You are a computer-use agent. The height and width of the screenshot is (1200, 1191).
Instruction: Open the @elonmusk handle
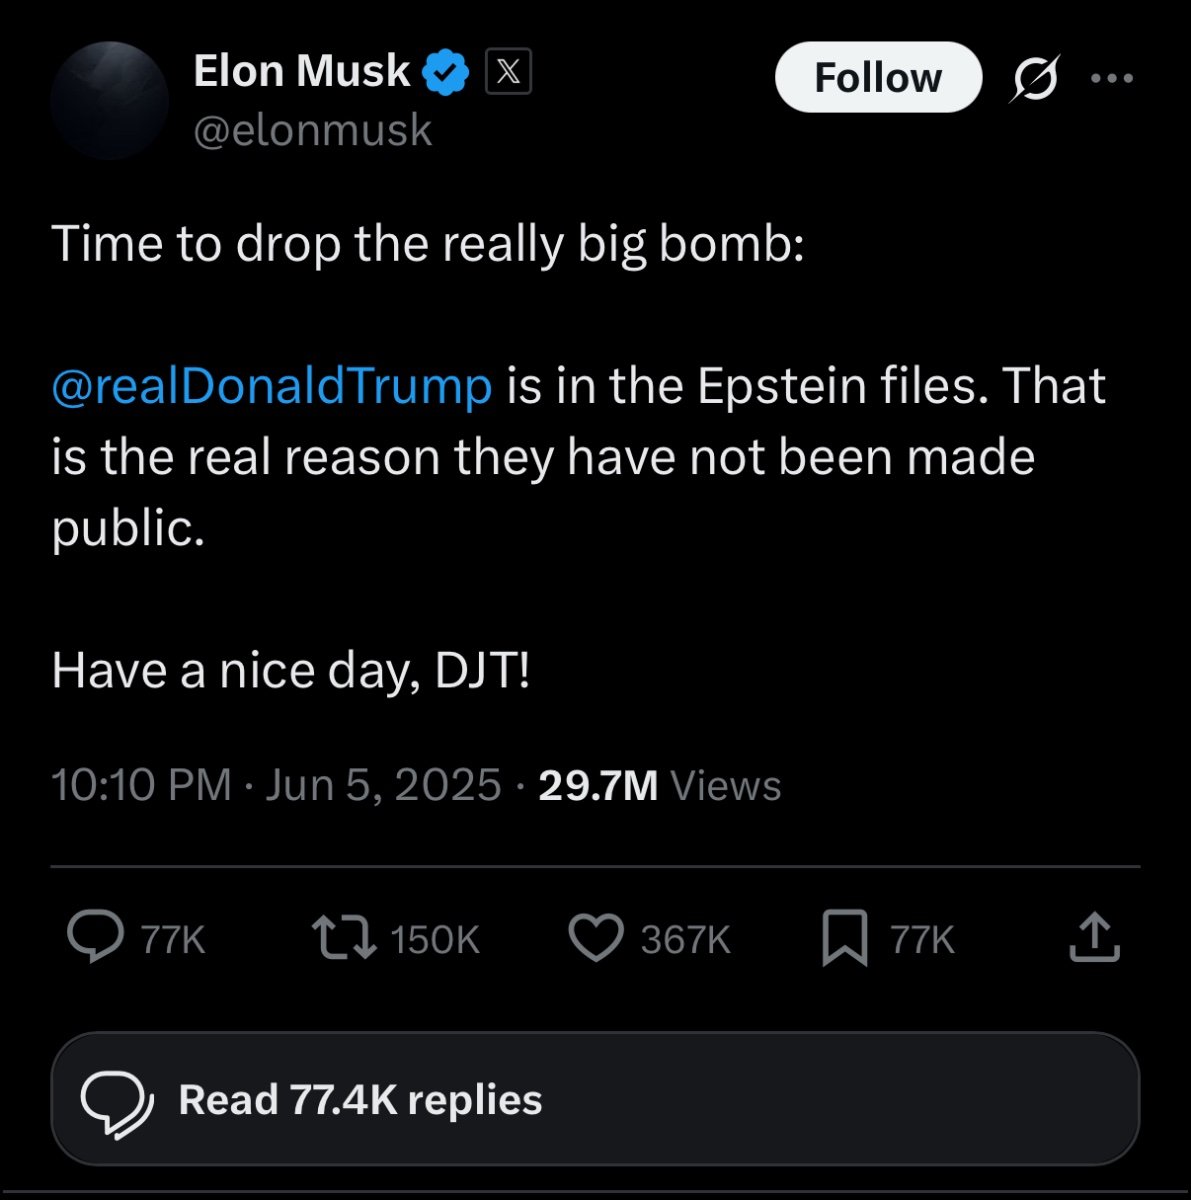tap(312, 130)
